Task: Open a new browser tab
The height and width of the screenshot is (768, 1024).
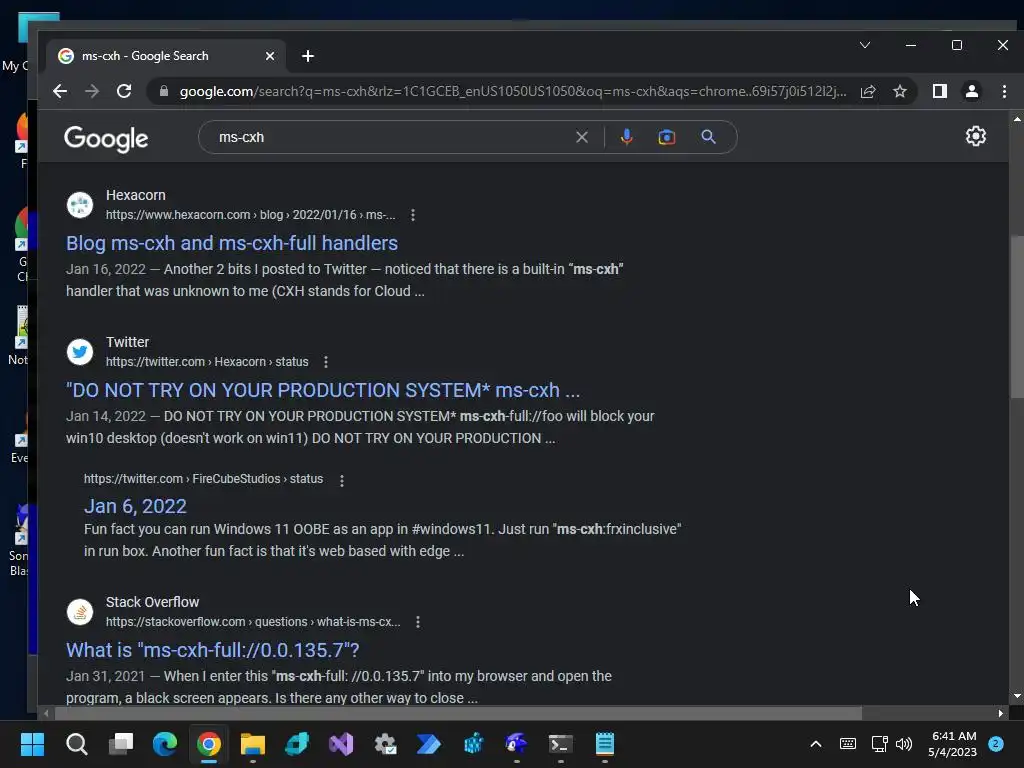Action: (x=308, y=56)
